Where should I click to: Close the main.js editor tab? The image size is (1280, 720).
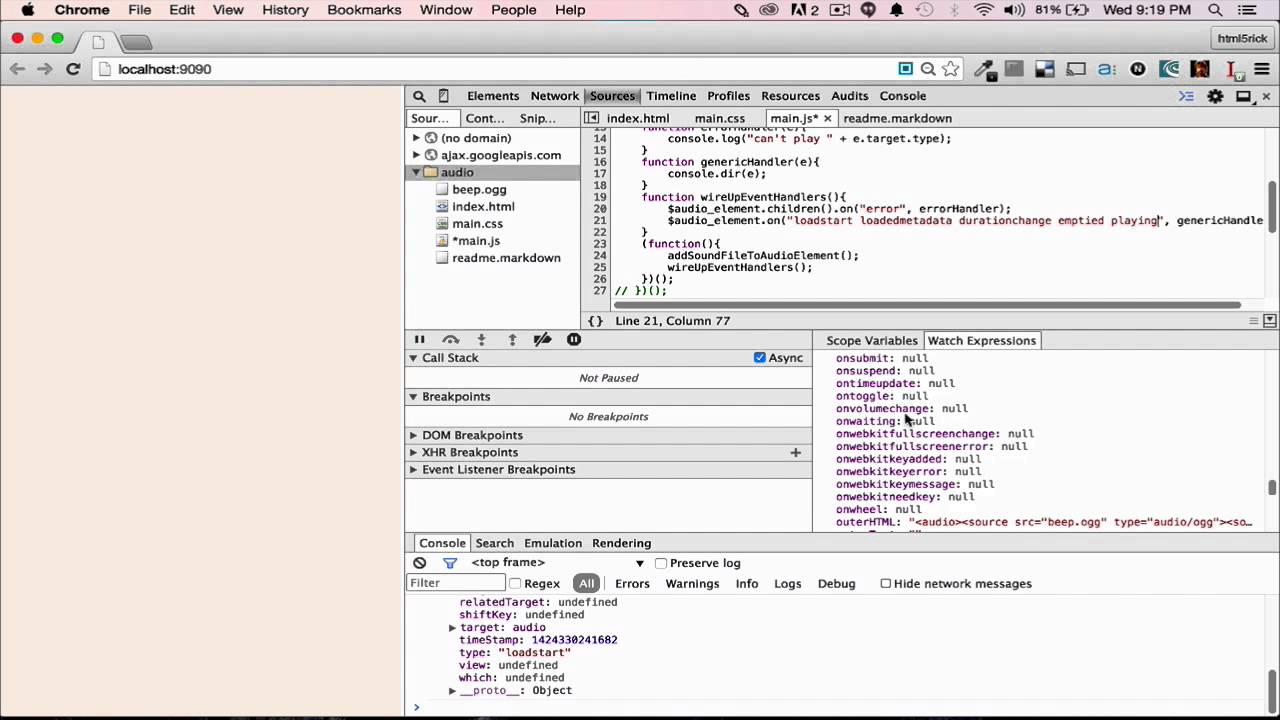click(x=827, y=118)
